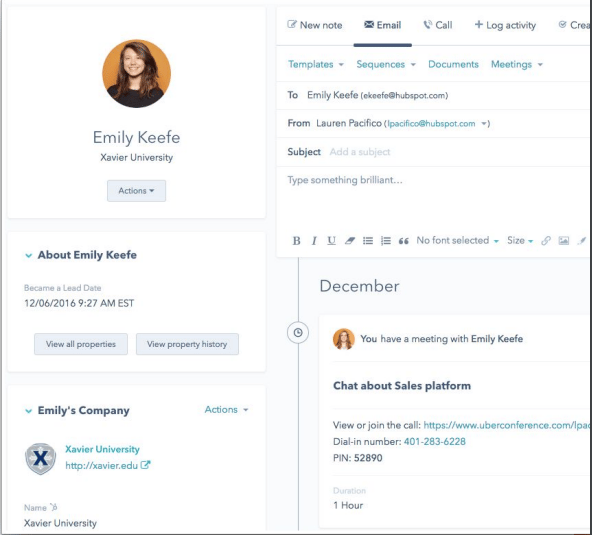Insert a blockquote

click(404, 241)
